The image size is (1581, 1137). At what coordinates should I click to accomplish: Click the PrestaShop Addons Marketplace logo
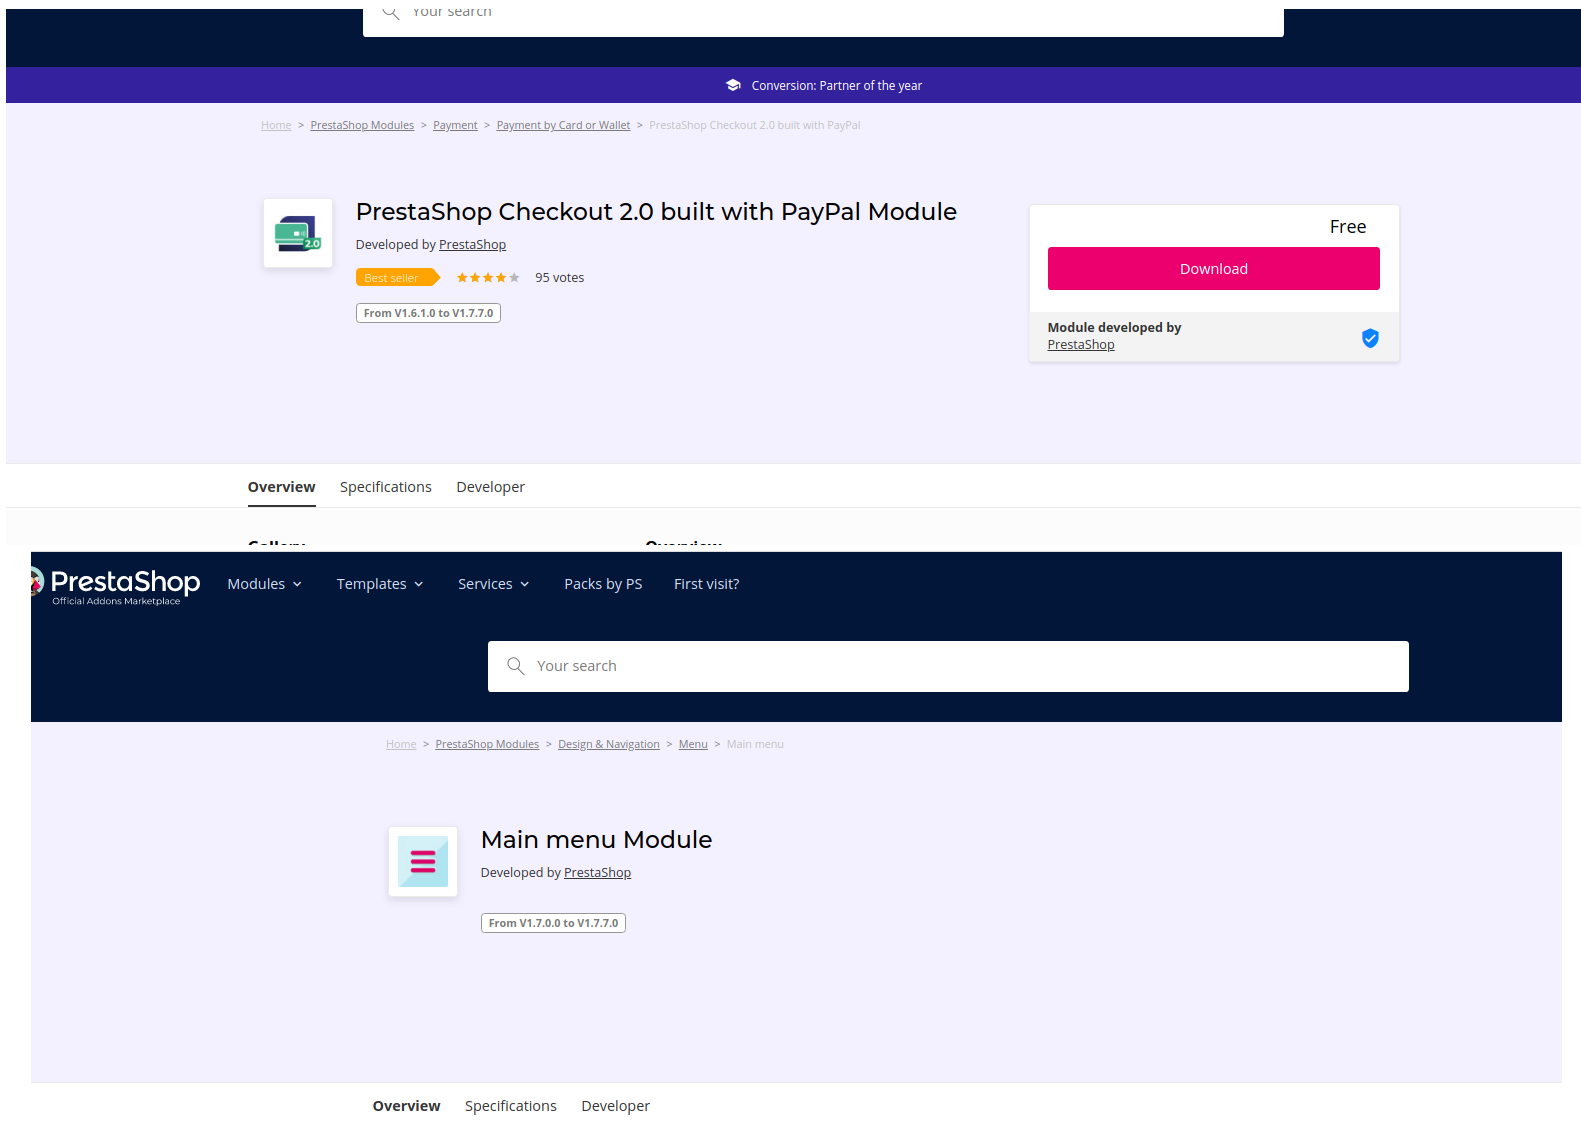[x=116, y=585]
